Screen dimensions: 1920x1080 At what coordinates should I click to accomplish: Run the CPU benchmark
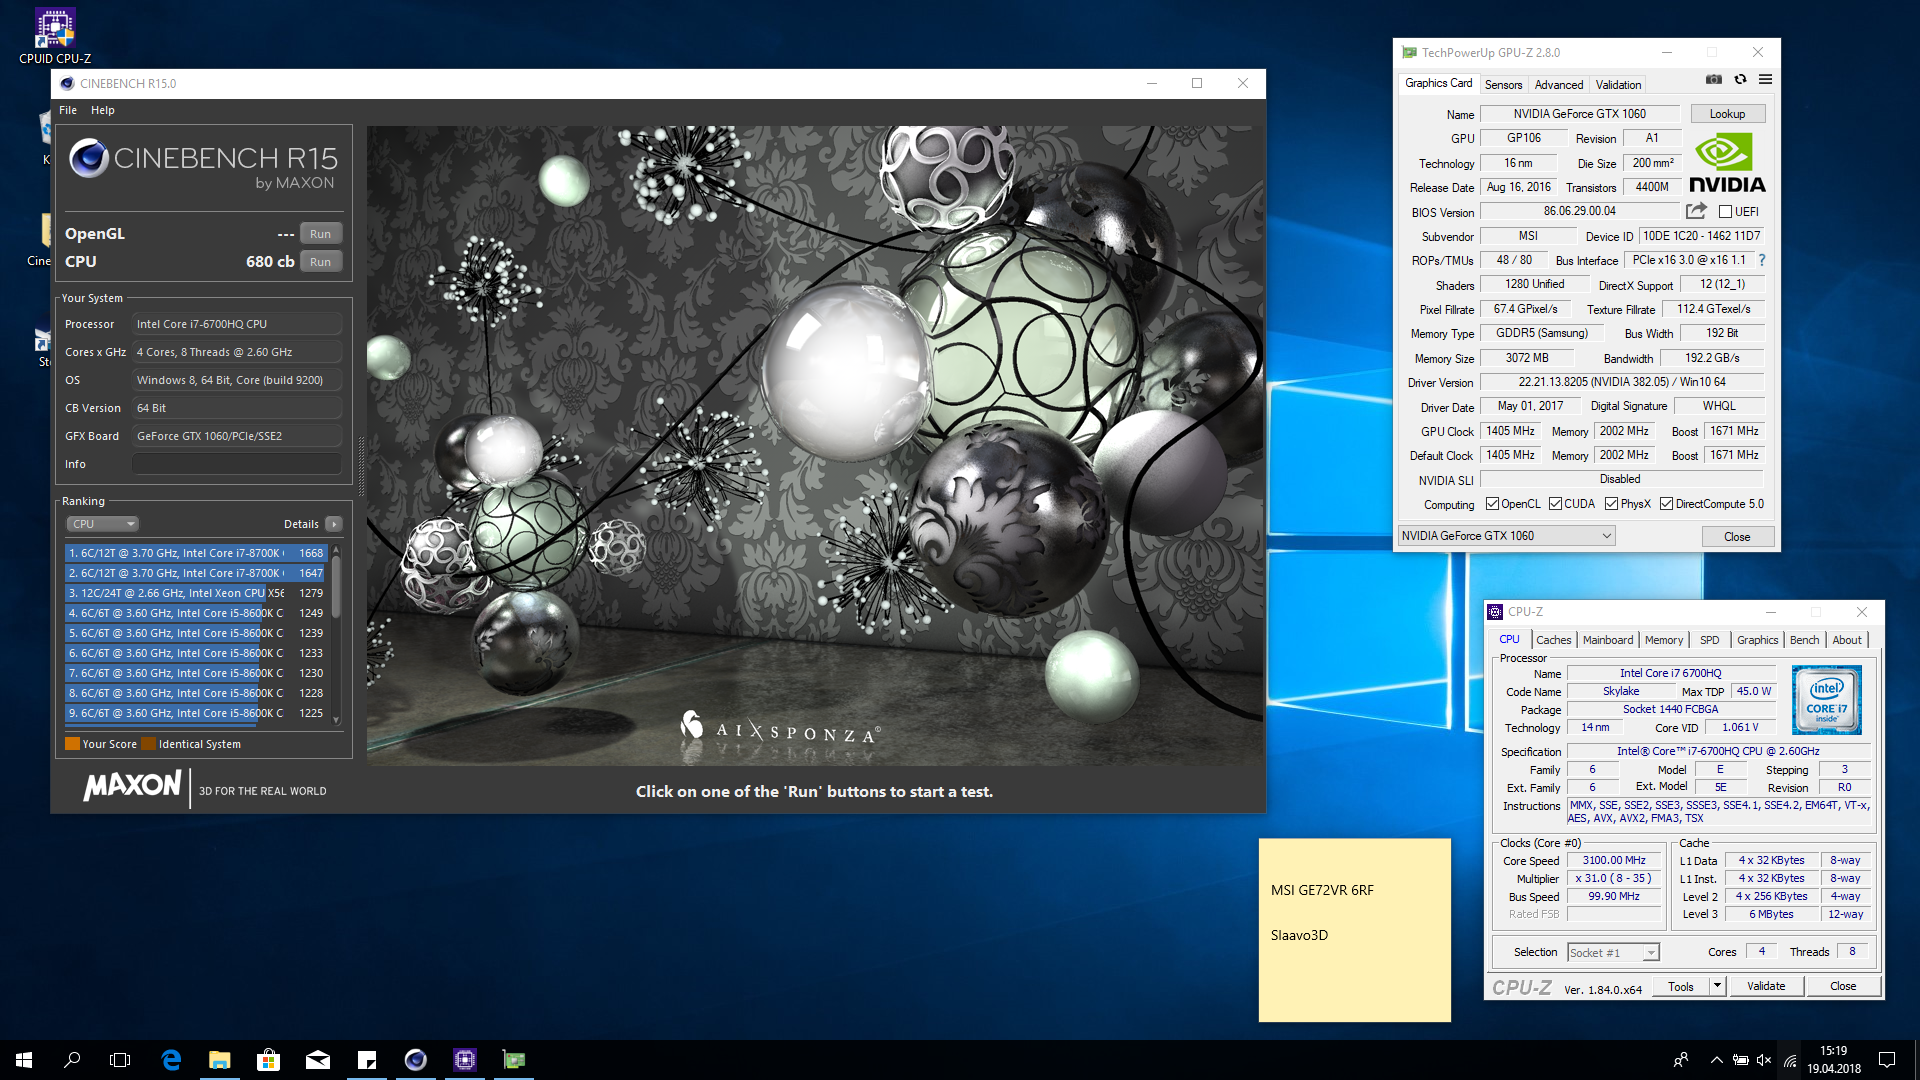[320, 262]
